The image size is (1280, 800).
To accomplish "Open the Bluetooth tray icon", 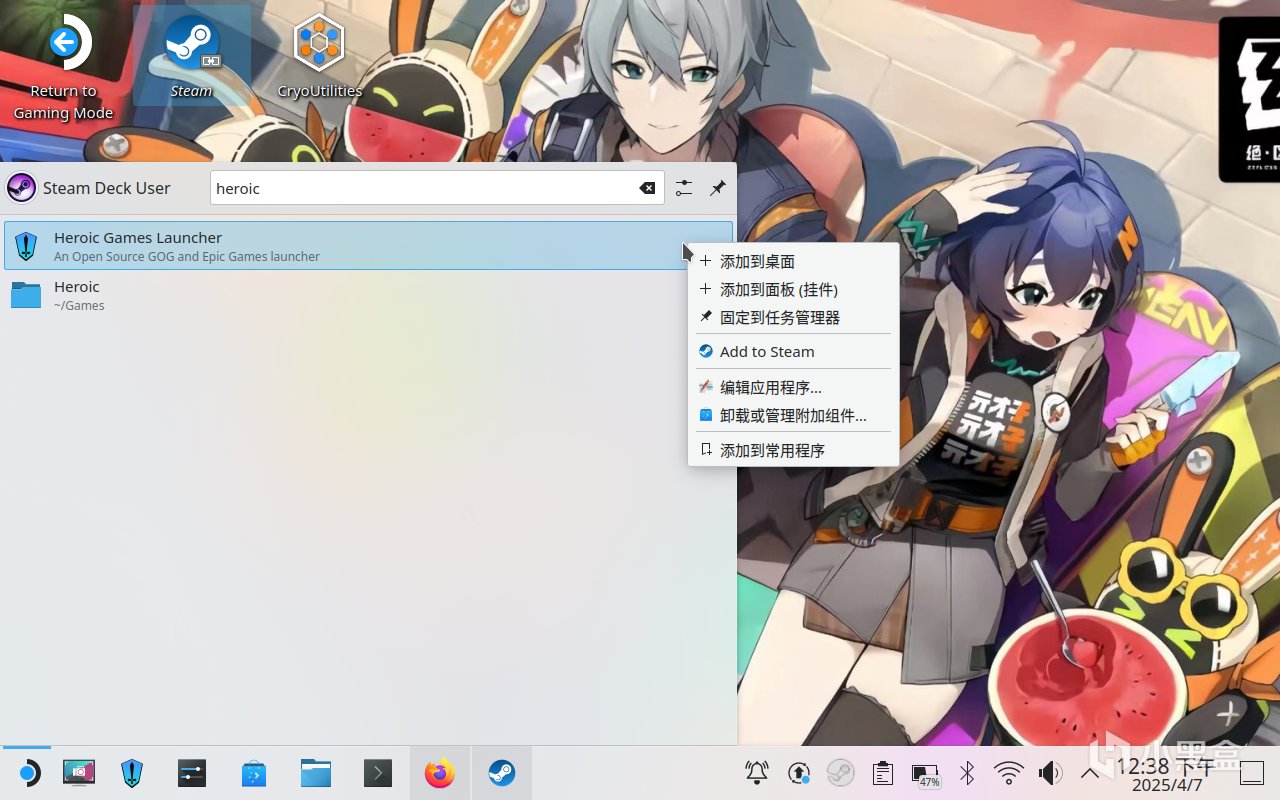I will point(967,773).
